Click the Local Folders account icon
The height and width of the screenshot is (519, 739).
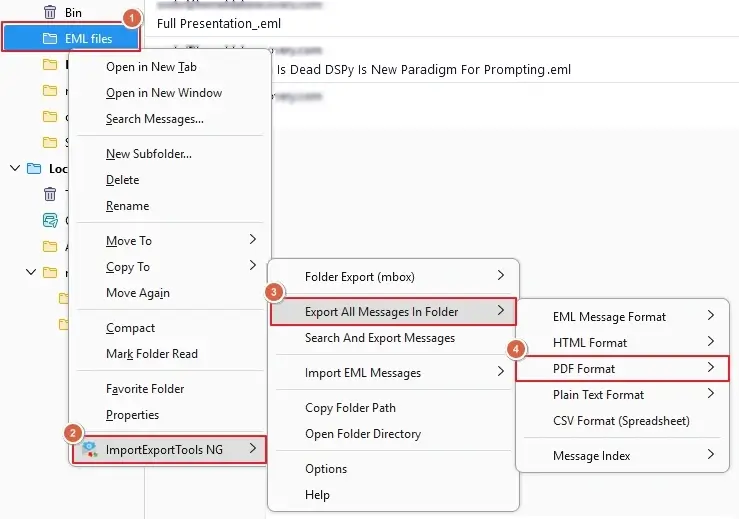[x=34, y=168]
